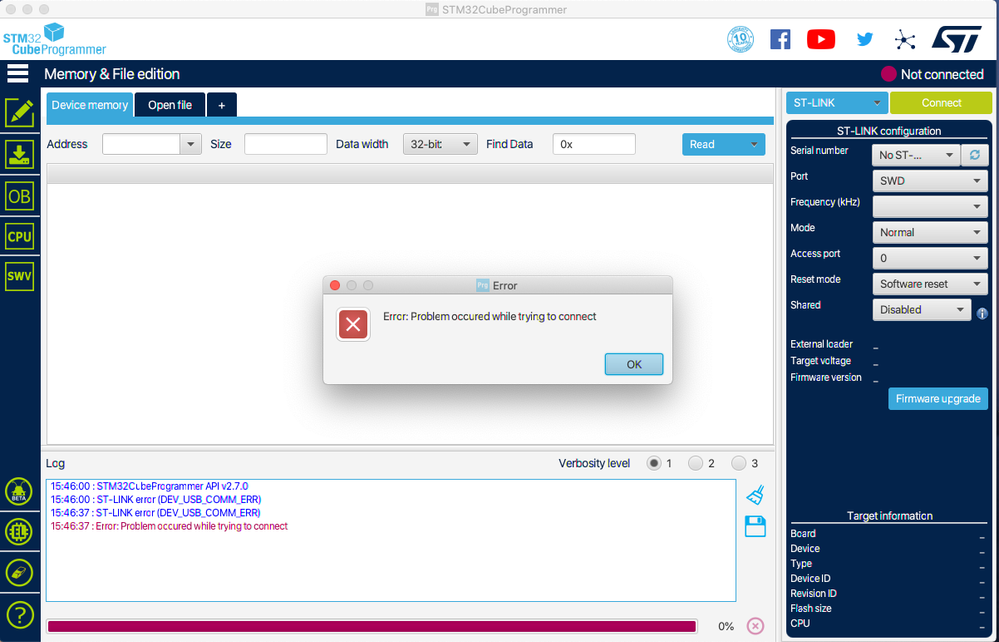Click the Firmware upgrade button
The image size is (999, 642).
pos(938,399)
